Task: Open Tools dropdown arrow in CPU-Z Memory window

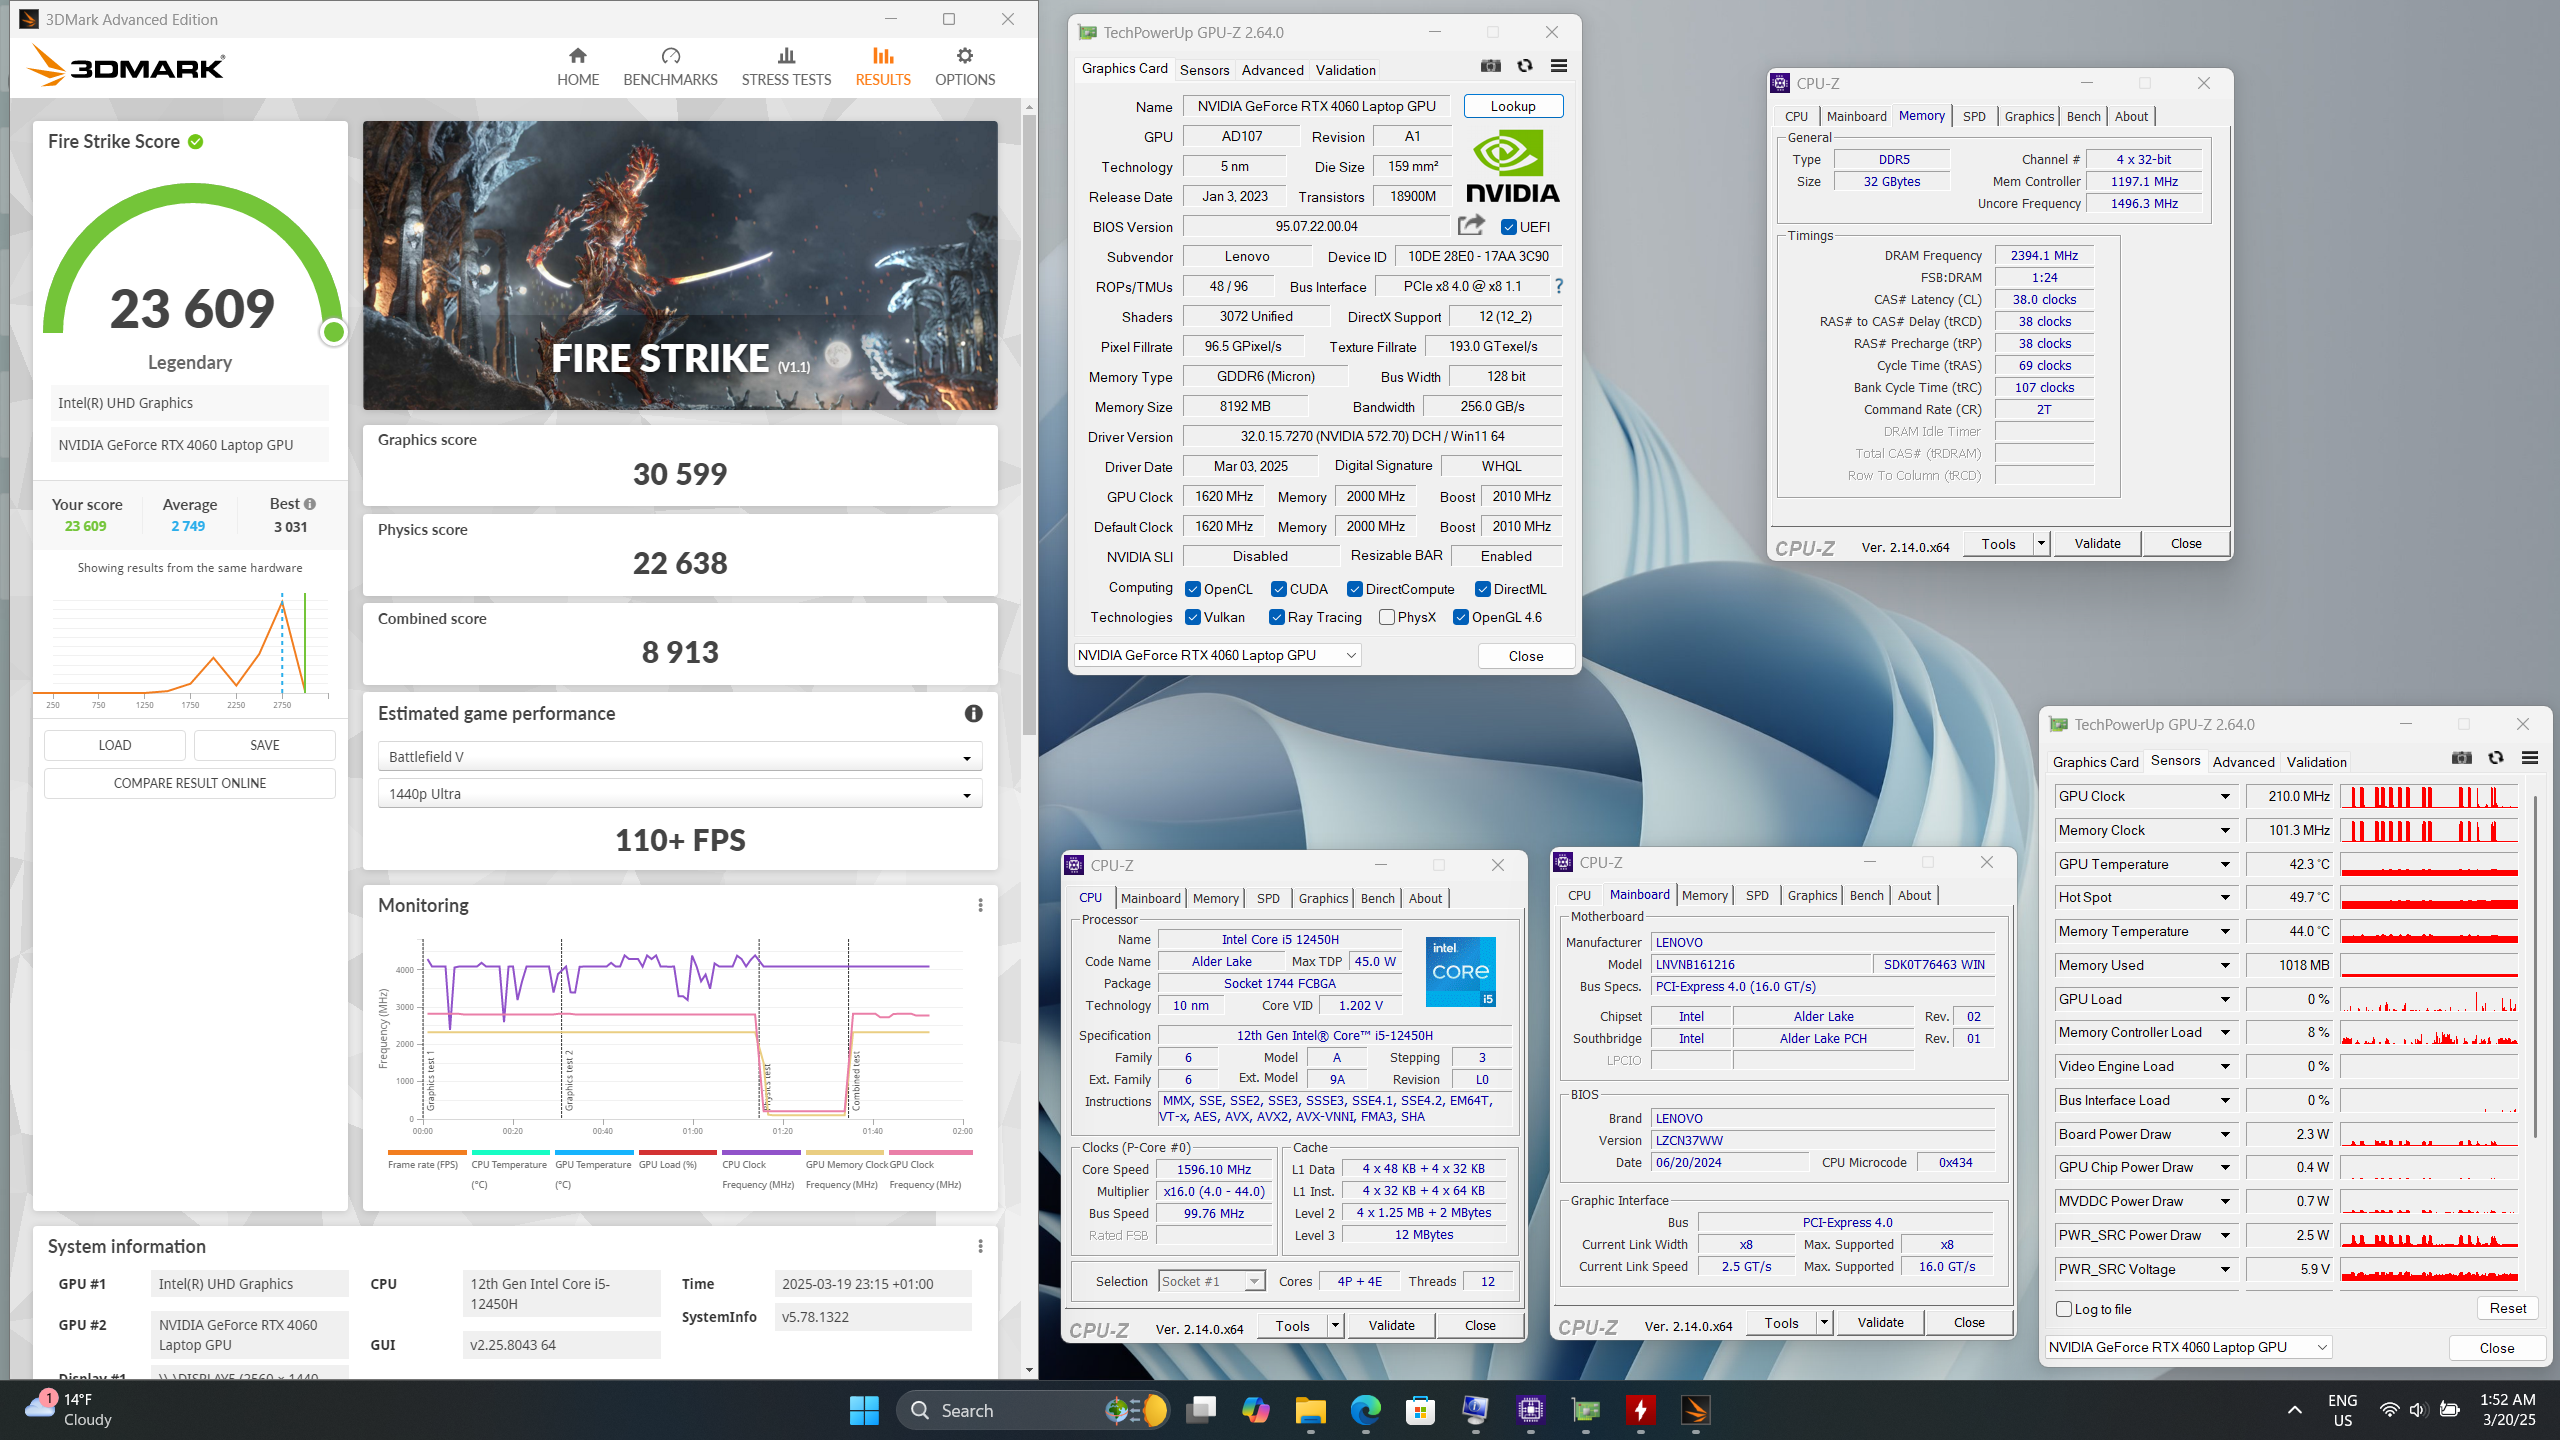Action: click(2041, 544)
